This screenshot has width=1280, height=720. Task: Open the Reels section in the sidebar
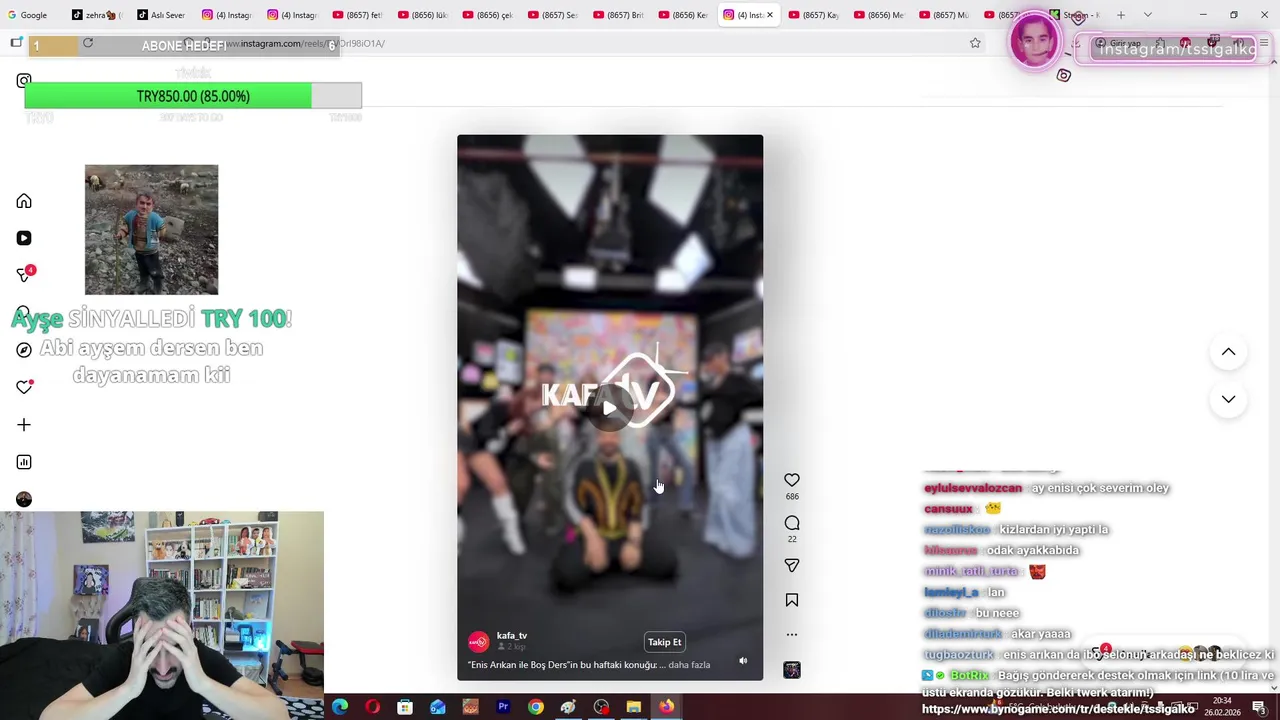24,238
